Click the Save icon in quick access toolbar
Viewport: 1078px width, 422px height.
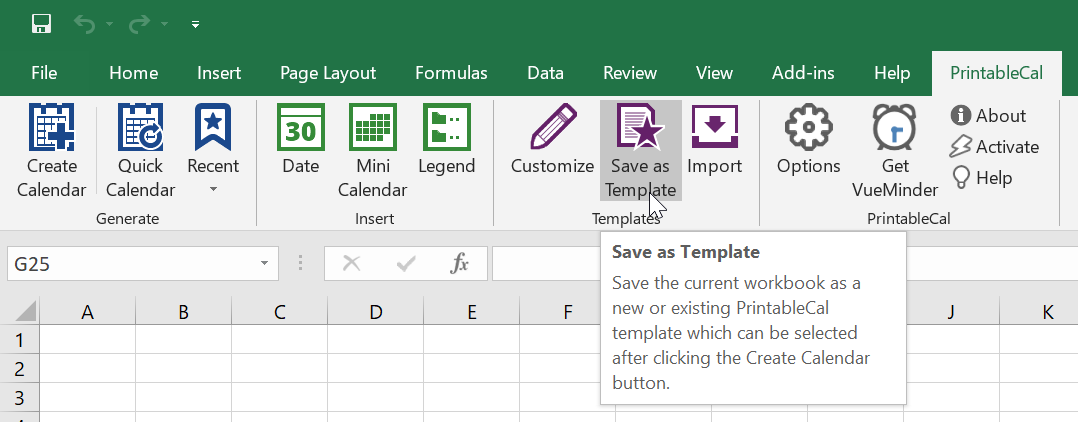(x=42, y=23)
